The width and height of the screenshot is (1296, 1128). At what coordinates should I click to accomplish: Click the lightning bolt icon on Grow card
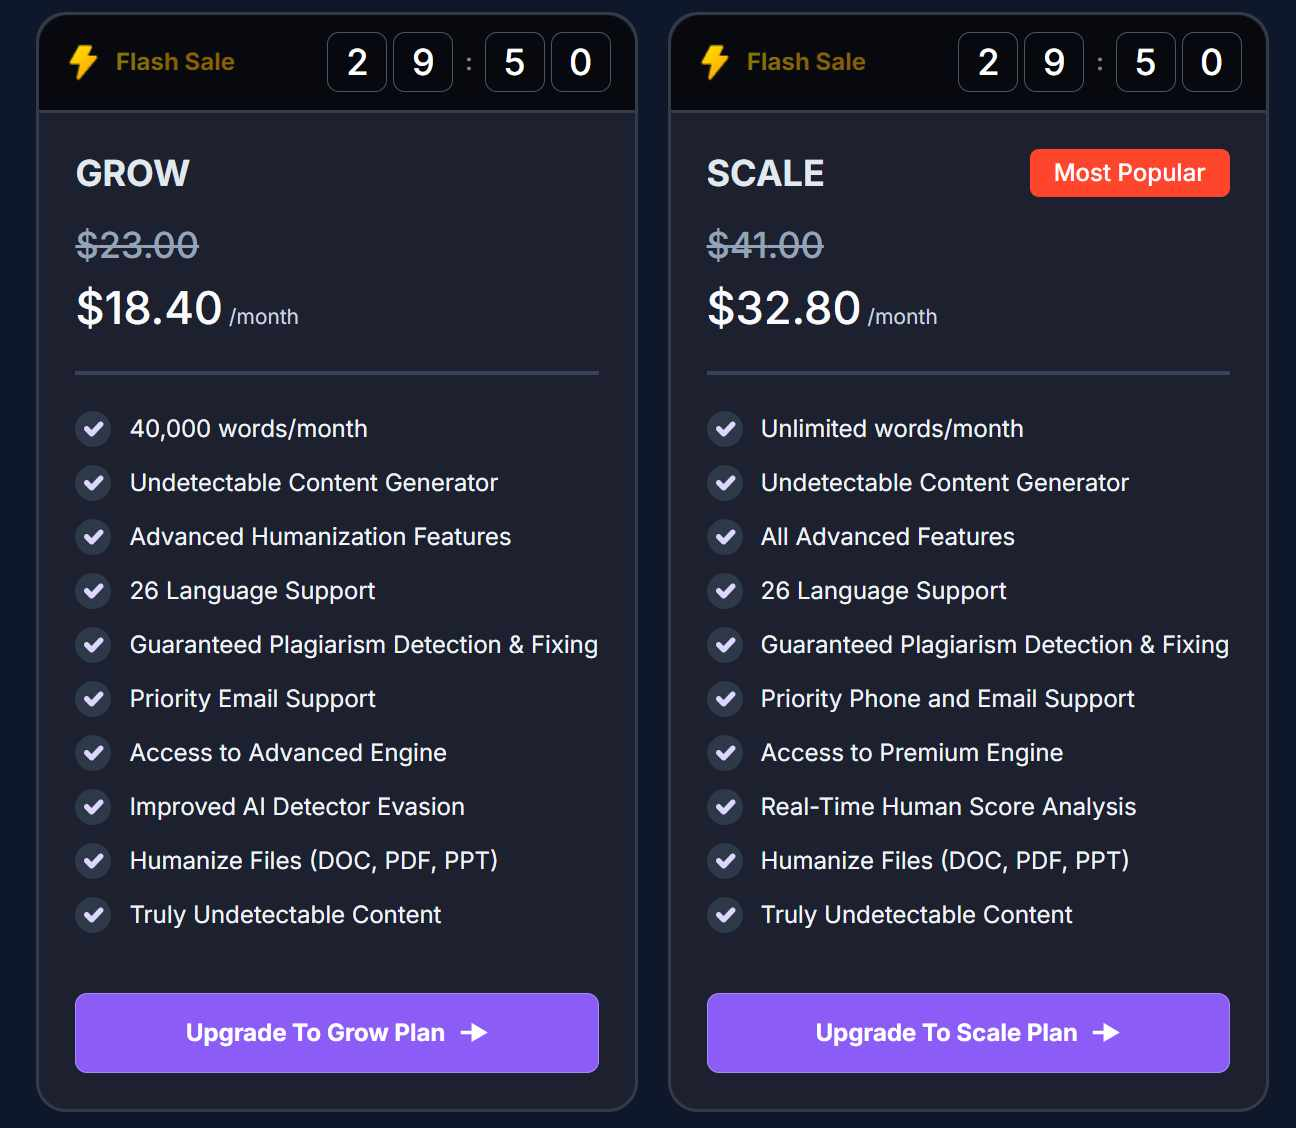(81, 61)
